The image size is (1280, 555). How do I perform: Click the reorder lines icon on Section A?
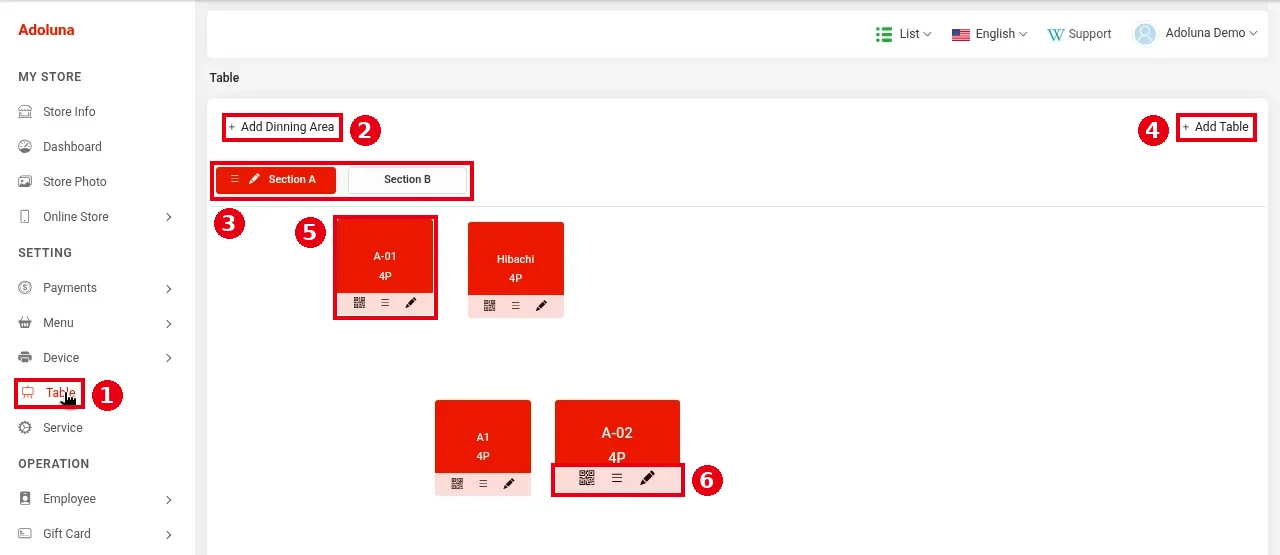click(235, 179)
